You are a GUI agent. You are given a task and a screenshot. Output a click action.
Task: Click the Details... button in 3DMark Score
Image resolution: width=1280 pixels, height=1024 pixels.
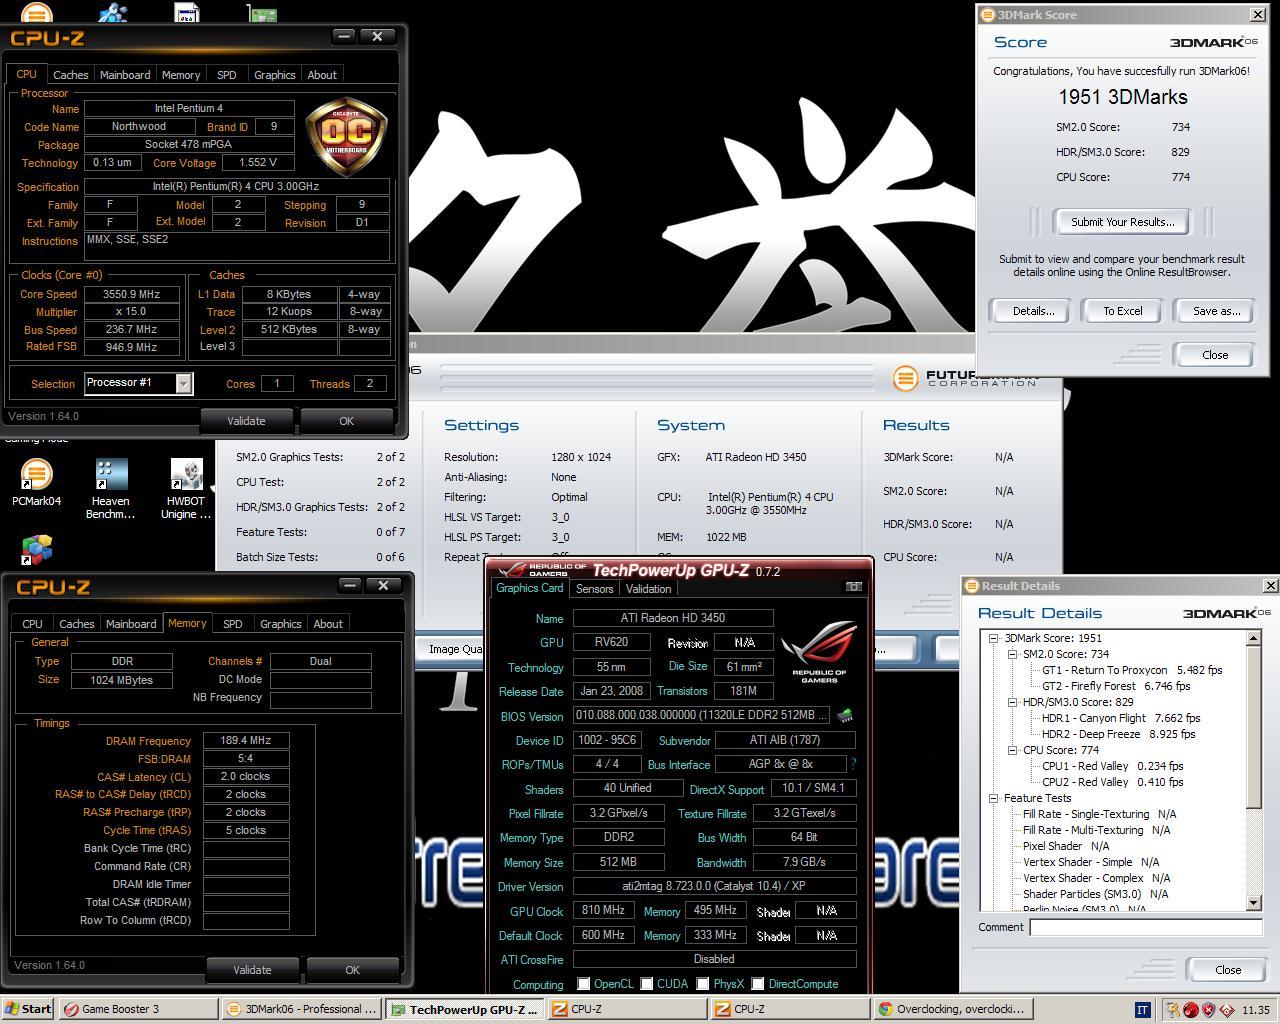click(1033, 311)
